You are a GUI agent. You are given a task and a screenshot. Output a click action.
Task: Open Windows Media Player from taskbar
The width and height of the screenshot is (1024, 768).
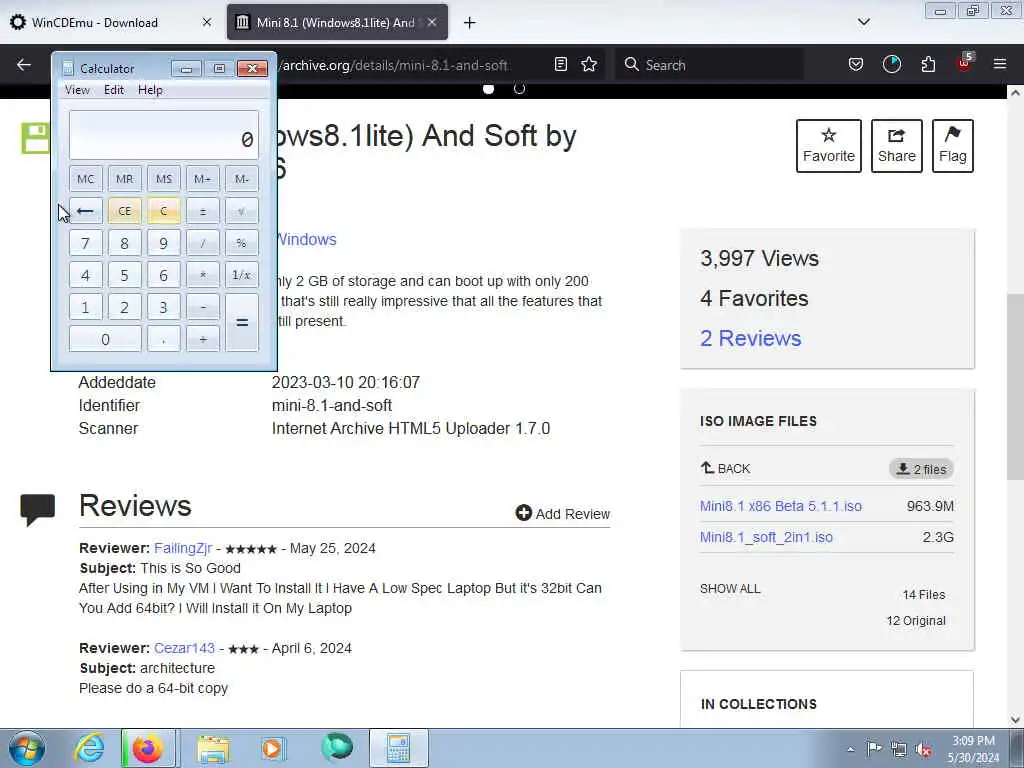(272, 748)
